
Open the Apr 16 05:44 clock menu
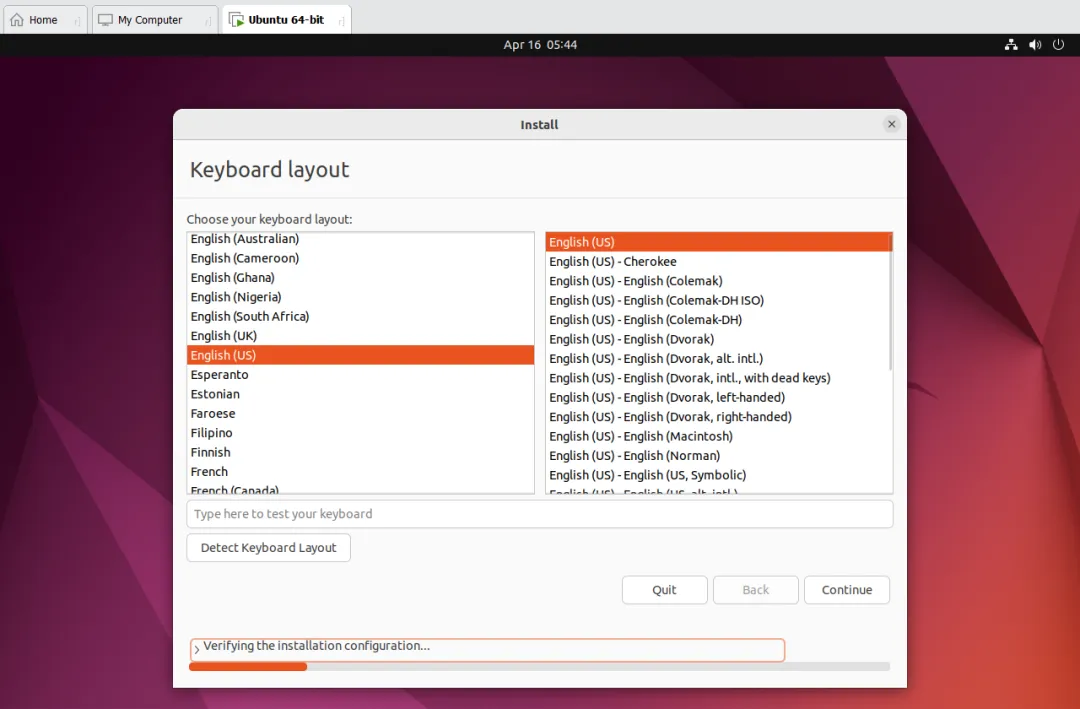pos(540,45)
